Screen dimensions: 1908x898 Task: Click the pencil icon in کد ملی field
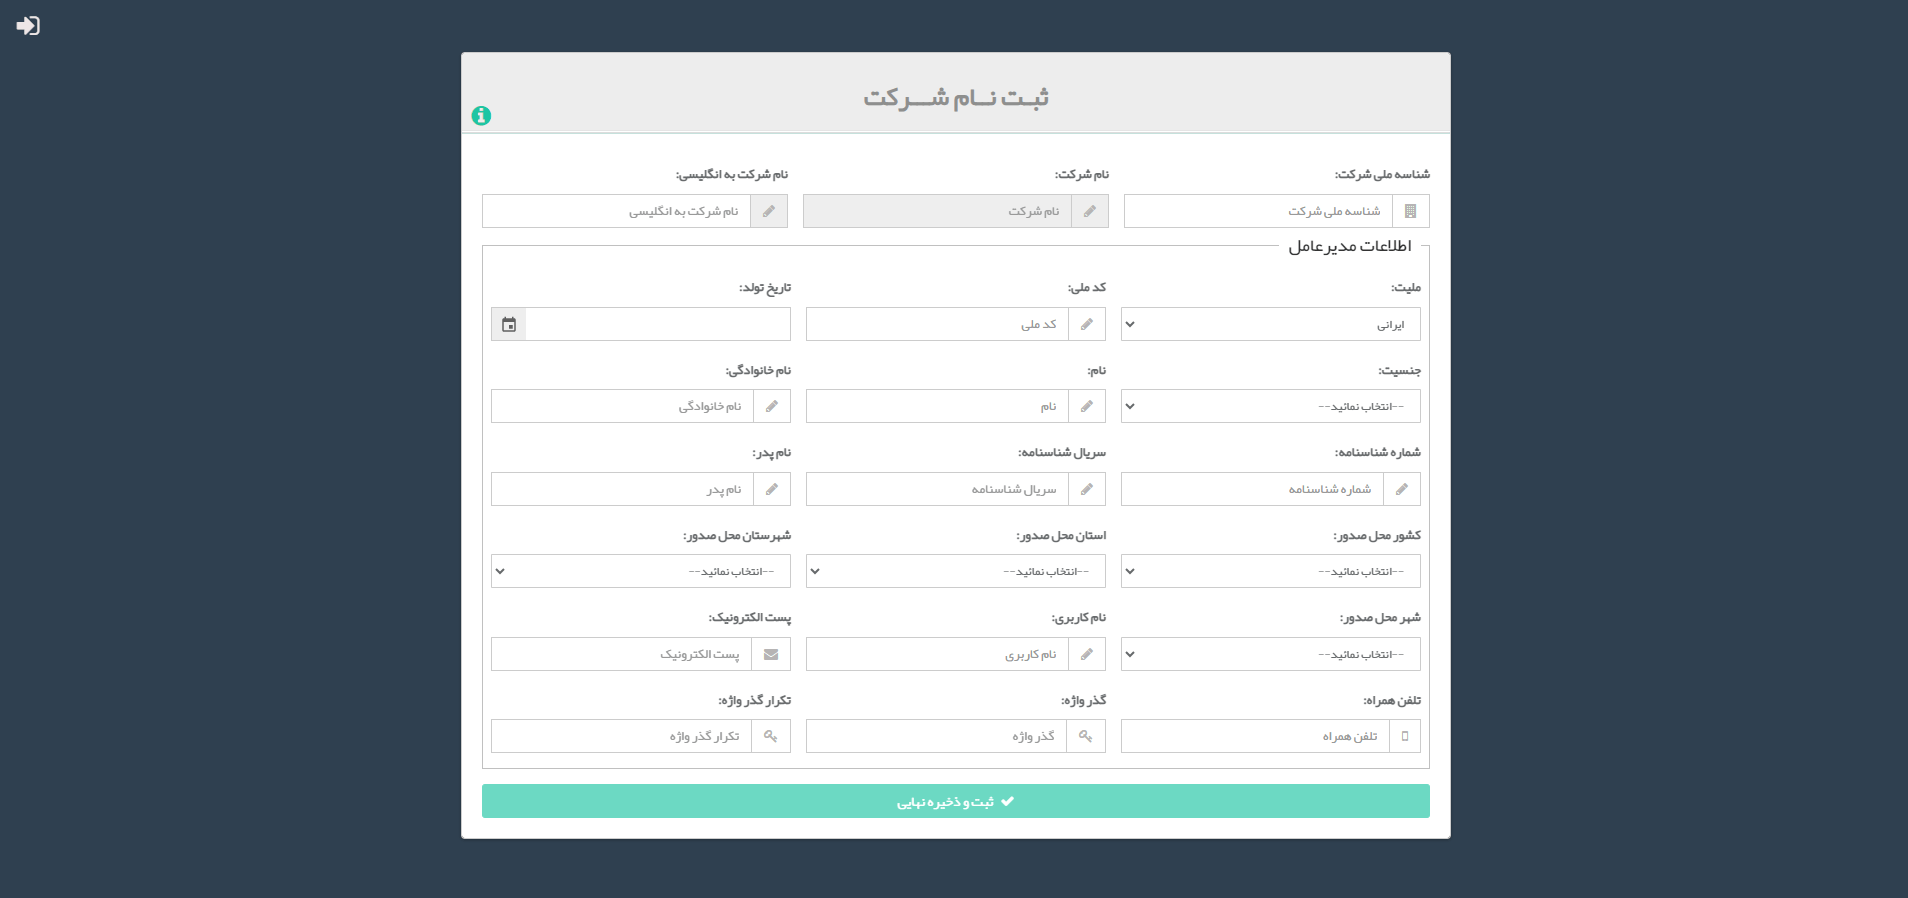pos(1087,323)
